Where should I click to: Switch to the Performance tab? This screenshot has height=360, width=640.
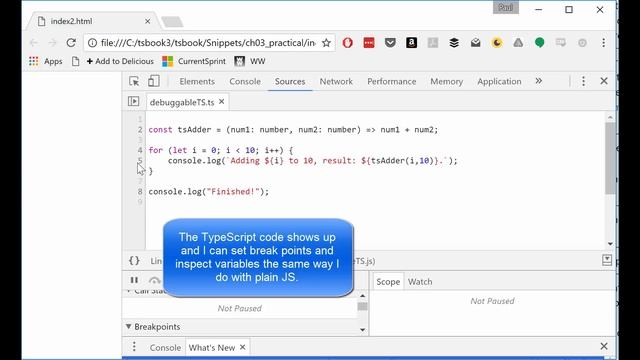tap(391, 81)
